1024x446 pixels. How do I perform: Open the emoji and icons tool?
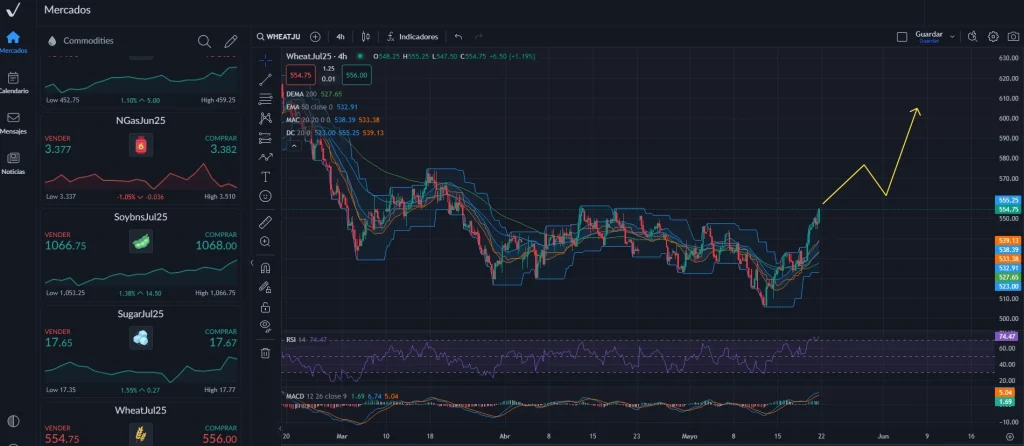[265, 195]
